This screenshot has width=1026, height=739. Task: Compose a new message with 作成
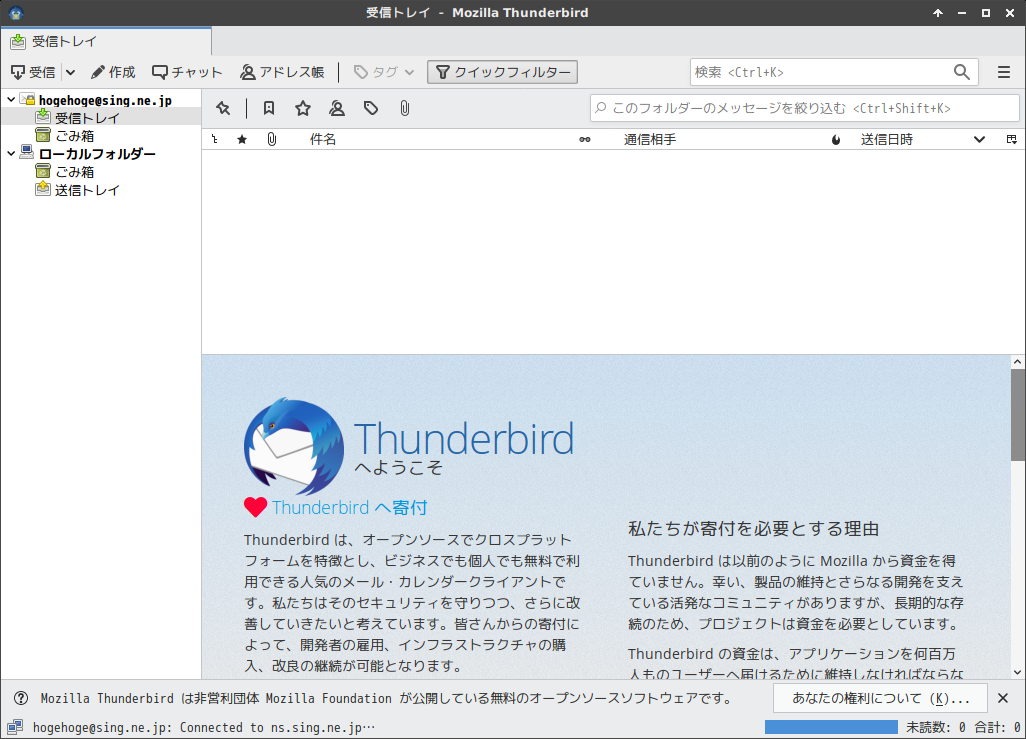coord(113,72)
